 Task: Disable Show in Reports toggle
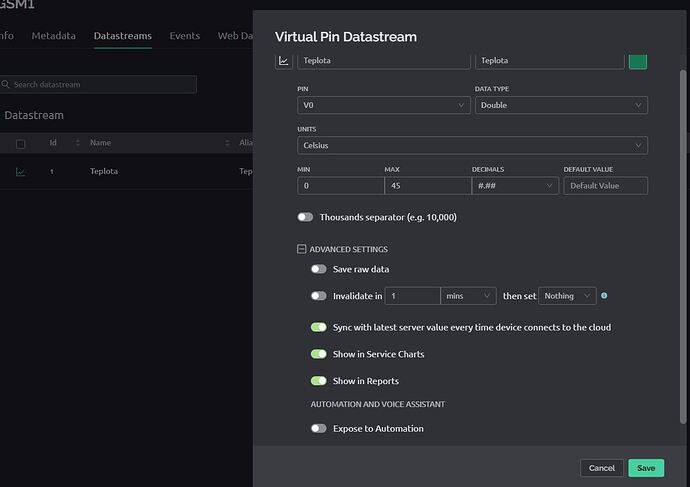[319, 381]
